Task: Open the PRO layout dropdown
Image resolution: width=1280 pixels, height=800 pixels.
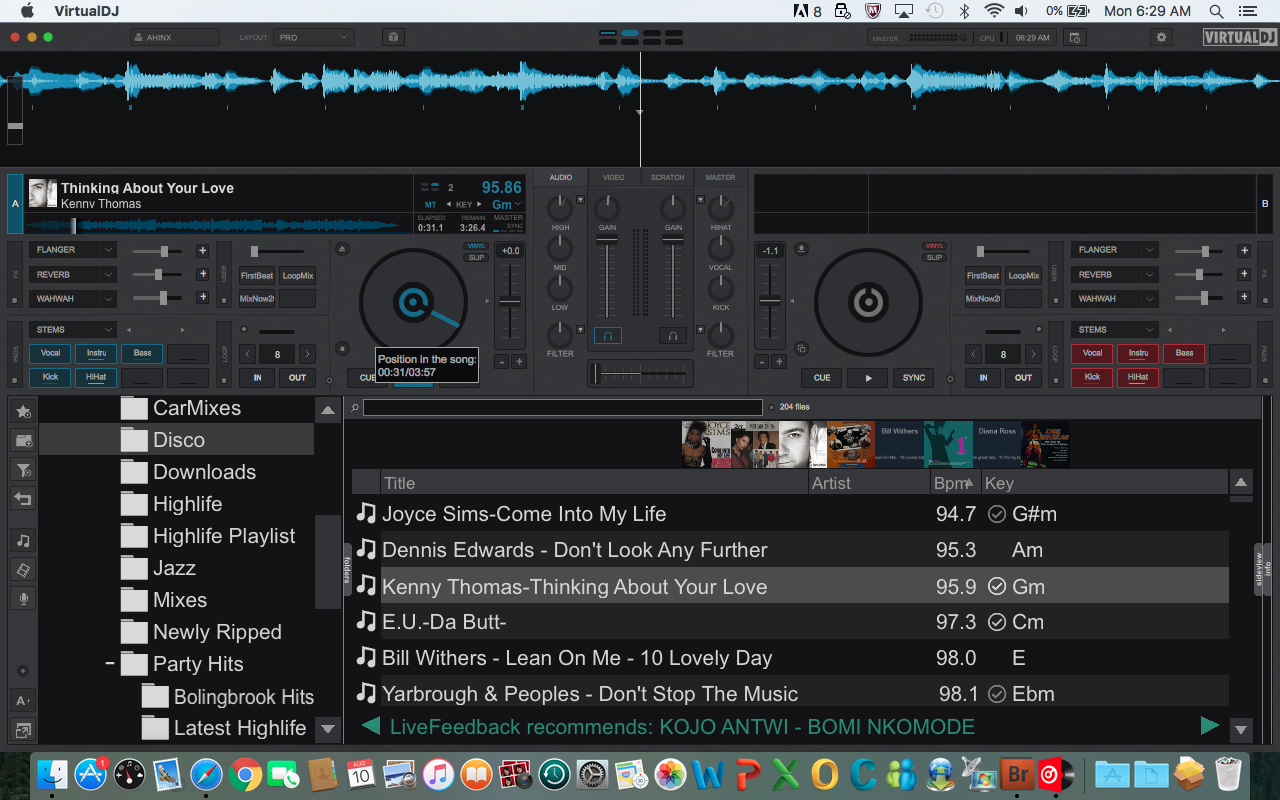Action: click(x=314, y=37)
